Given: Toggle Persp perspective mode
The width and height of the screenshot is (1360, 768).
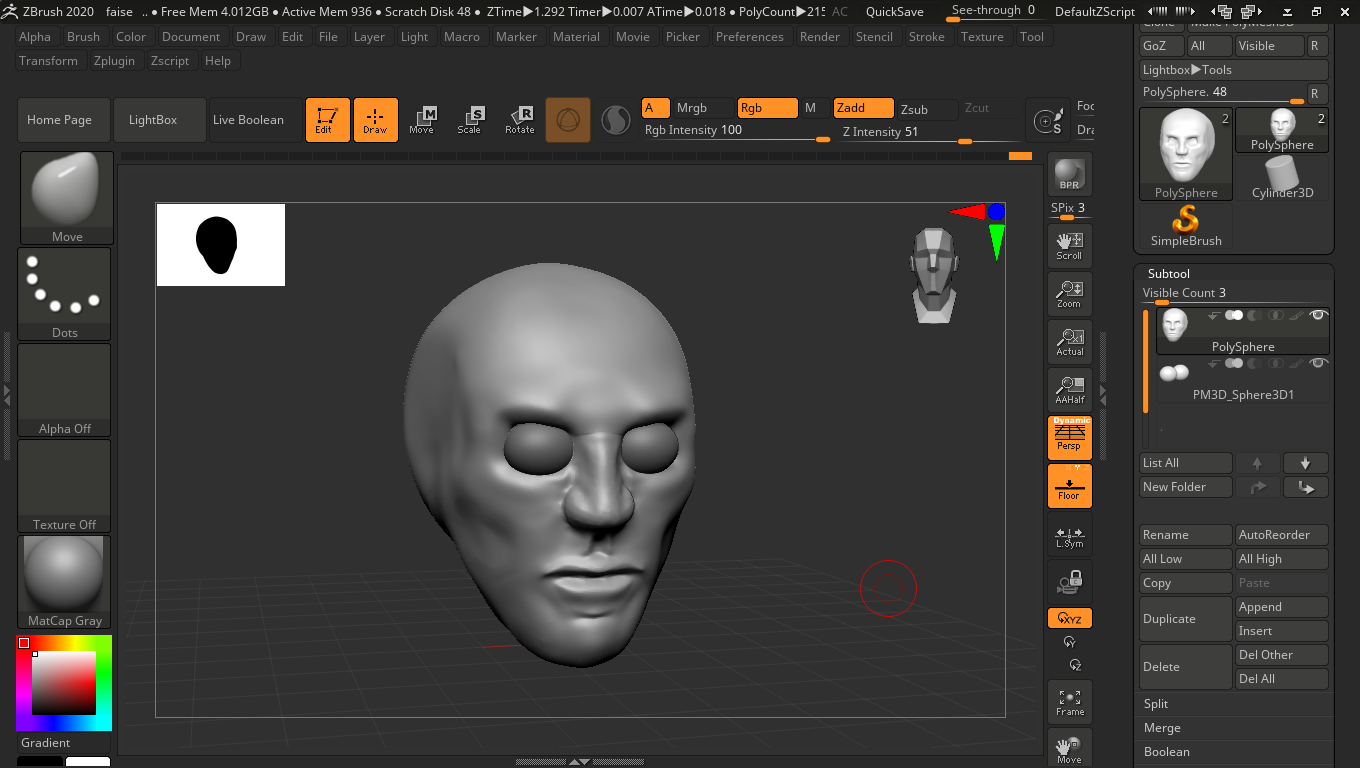Looking at the screenshot, I should 1069,438.
